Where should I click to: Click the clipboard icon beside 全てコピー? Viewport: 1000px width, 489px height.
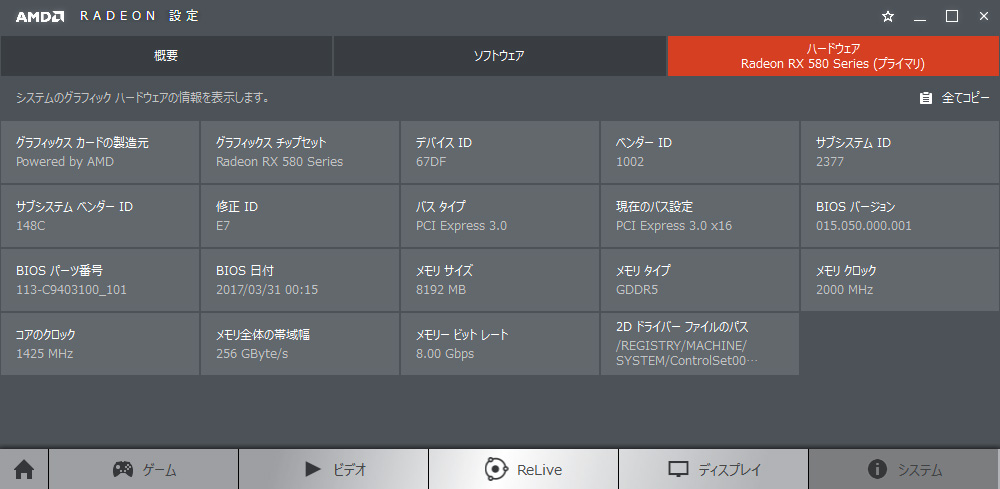[926, 98]
